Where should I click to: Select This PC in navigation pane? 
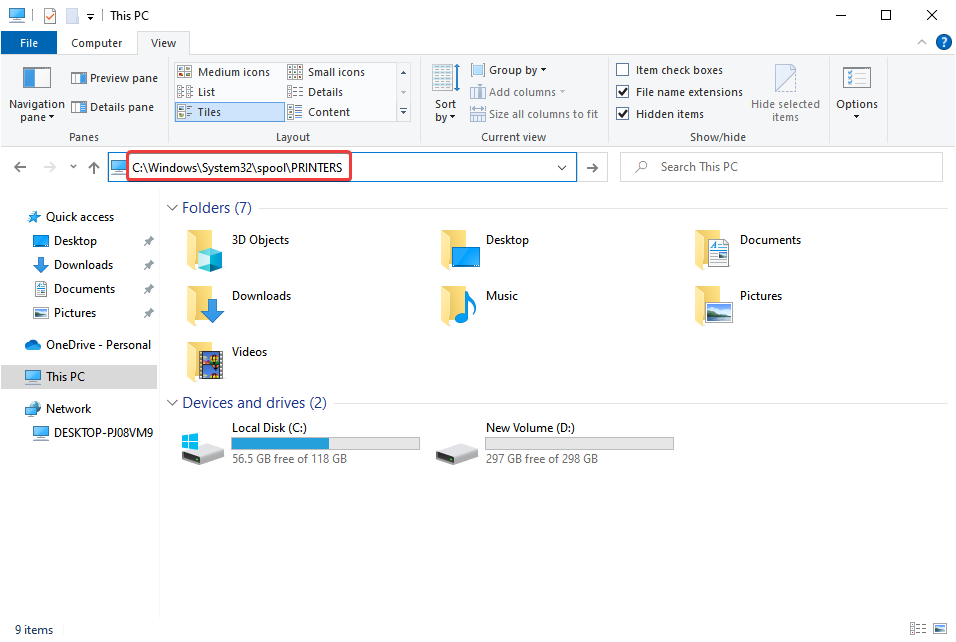click(79, 377)
